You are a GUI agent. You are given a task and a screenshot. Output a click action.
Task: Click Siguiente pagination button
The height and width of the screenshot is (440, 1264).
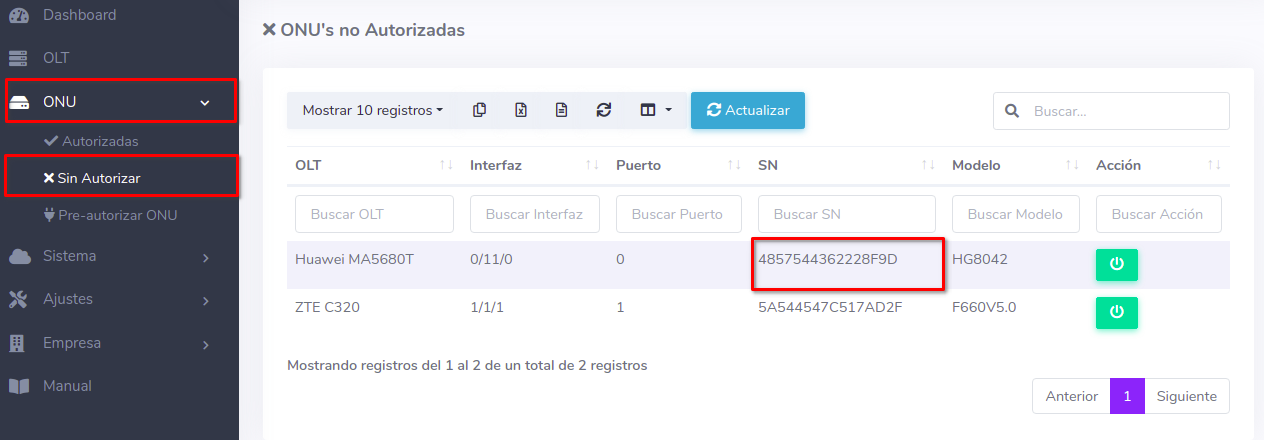pyautogui.click(x=1186, y=396)
